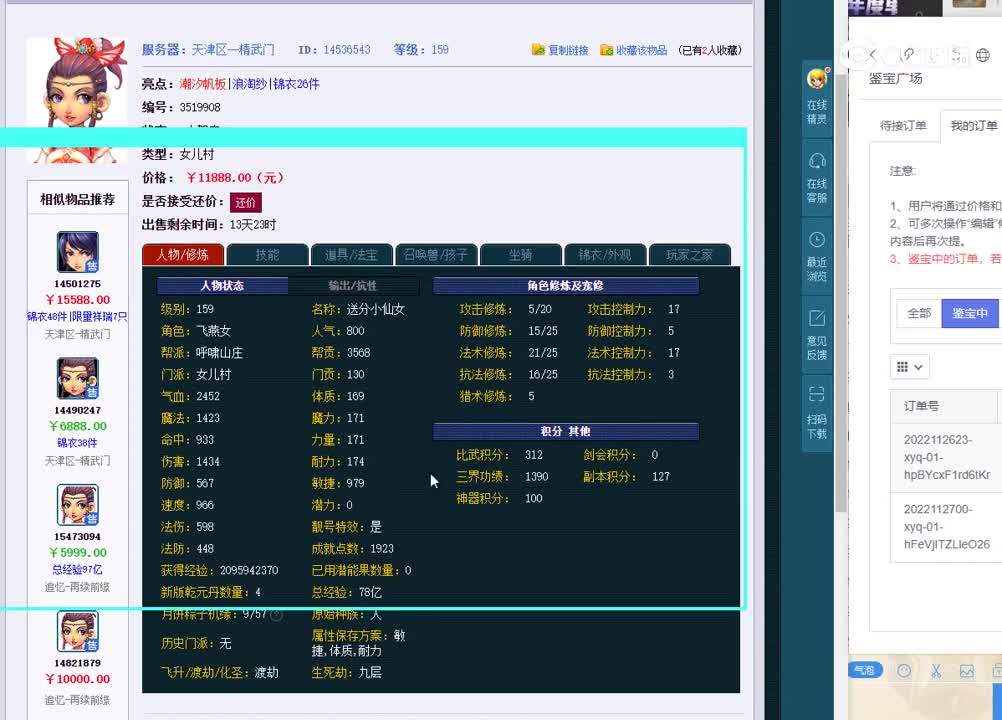Click the 相似物品推荐 heading

77,199
